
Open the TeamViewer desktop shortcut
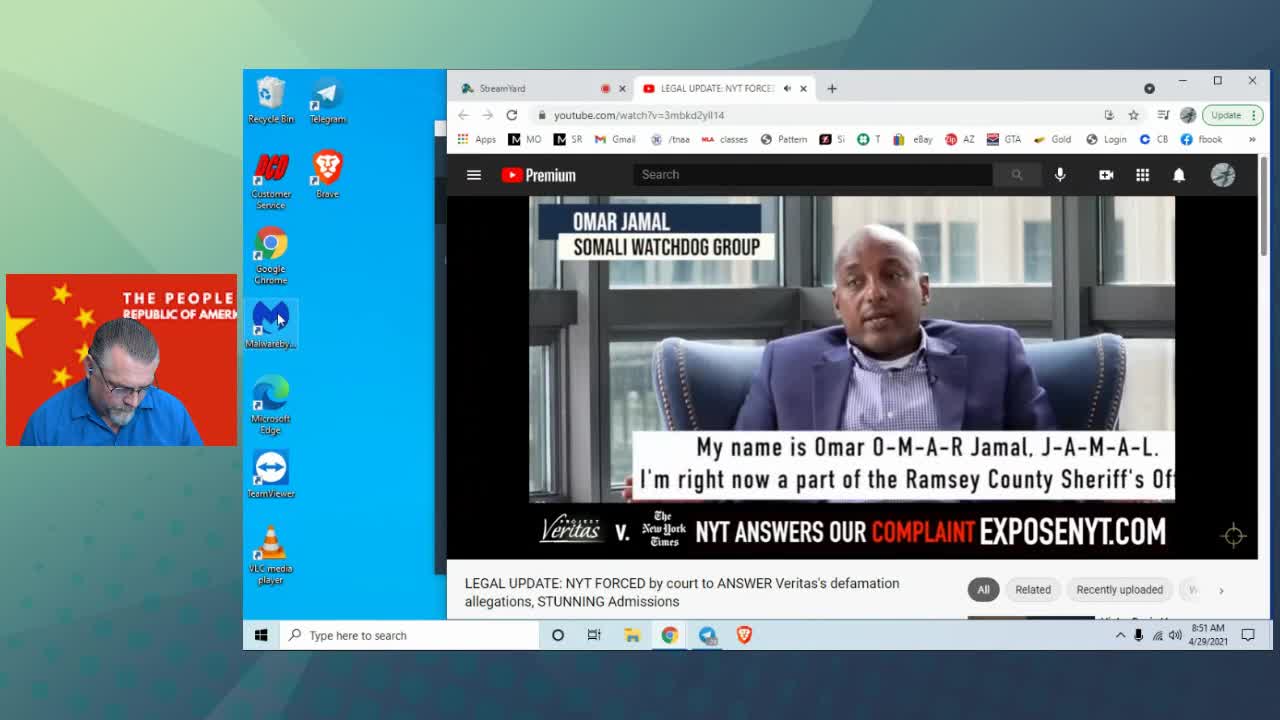(271, 474)
